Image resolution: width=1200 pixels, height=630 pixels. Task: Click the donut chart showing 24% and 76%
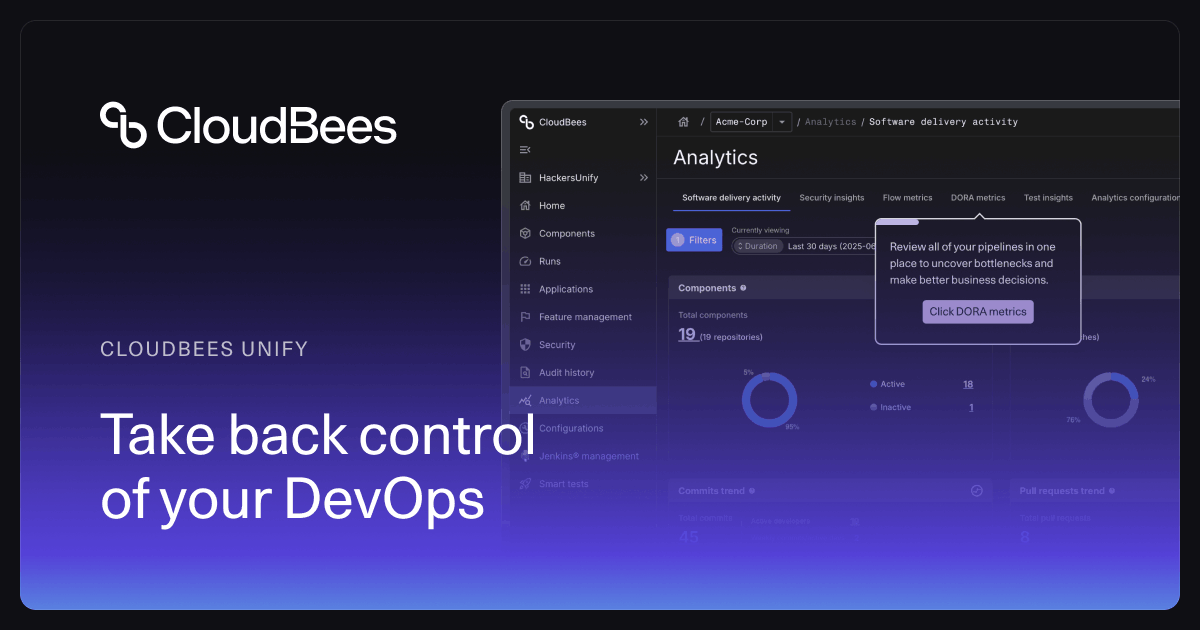pyautogui.click(x=1111, y=400)
